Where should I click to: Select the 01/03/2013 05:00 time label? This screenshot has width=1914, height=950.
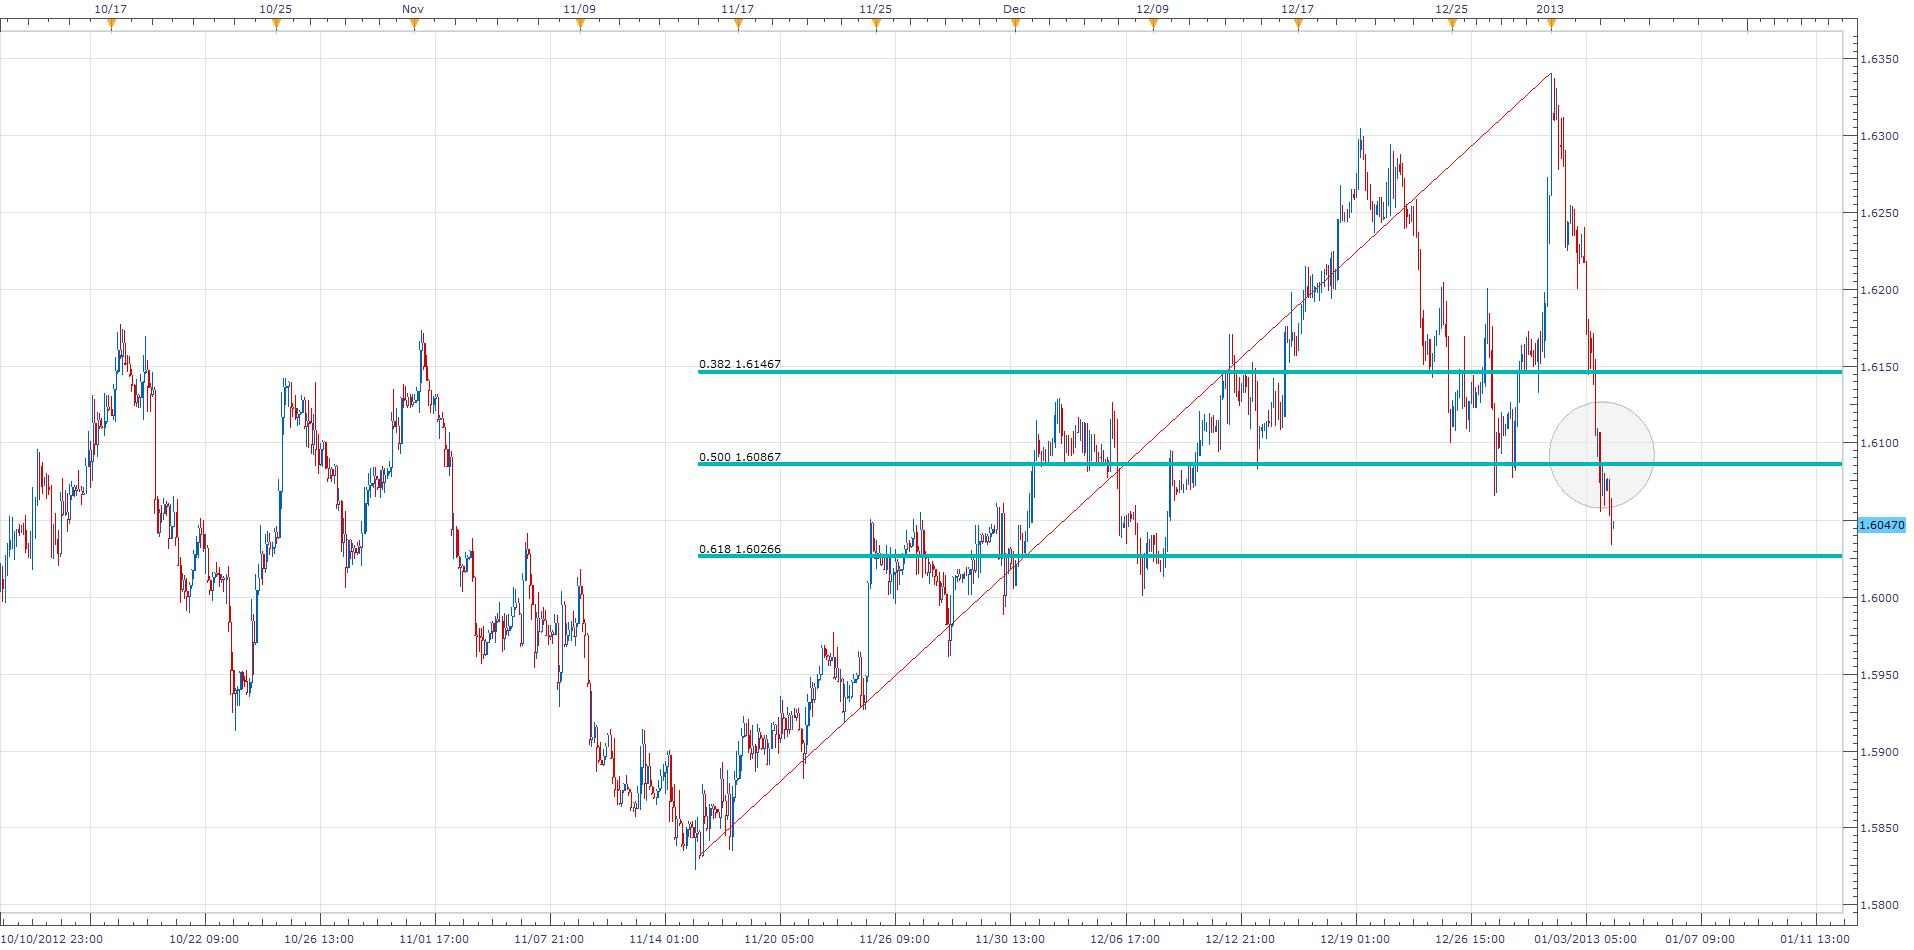1586,939
